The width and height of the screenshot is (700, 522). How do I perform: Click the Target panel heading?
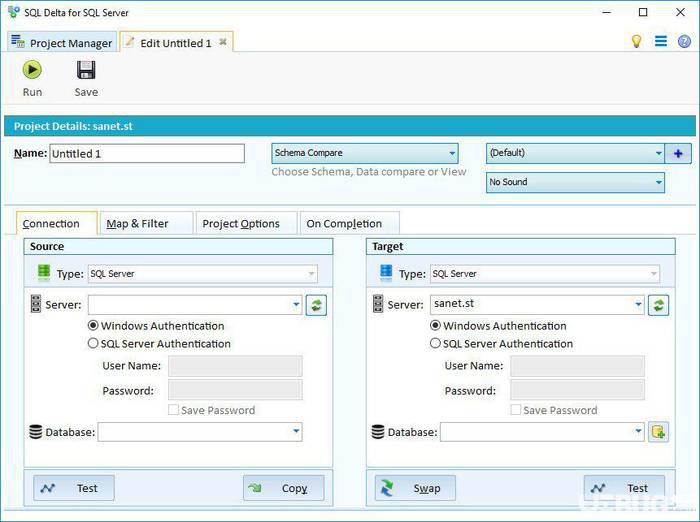(x=521, y=246)
